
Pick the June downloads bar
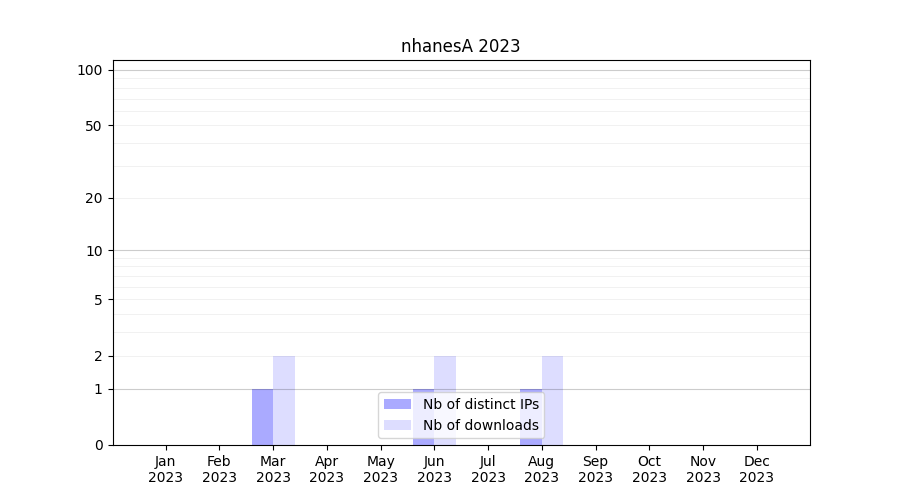[x=445, y=374]
